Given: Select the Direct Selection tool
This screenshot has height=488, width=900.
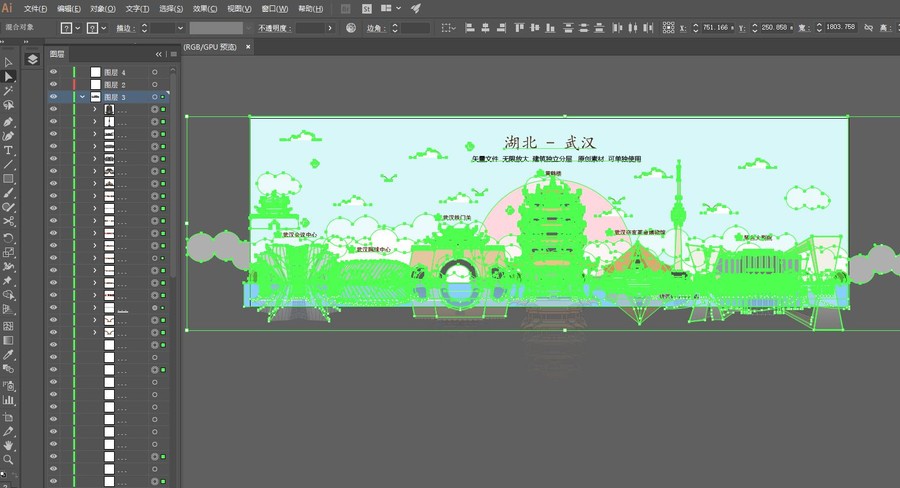Looking at the screenshot, I should tap(8, 76).
